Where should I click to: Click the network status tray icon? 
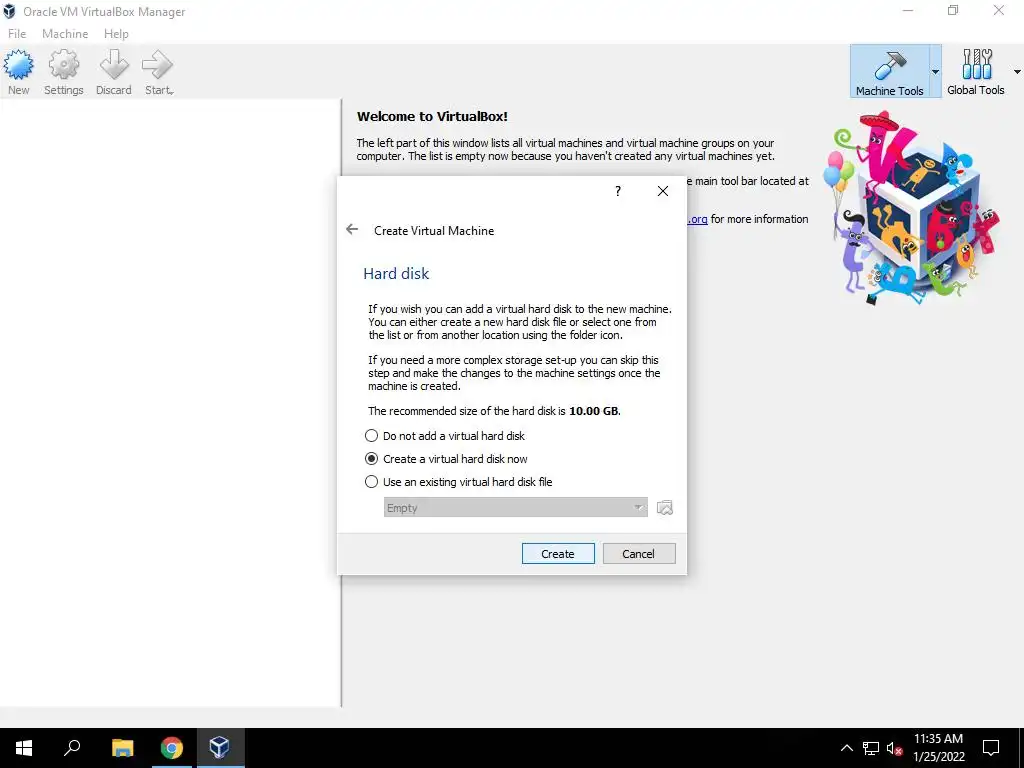coord(871,748)
